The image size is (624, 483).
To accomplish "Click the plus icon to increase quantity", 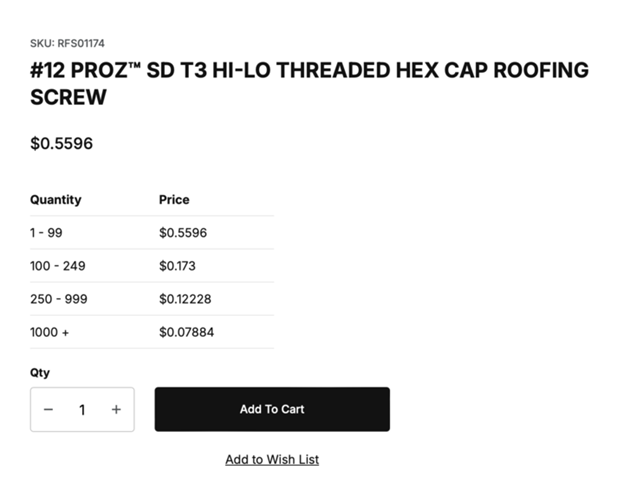I will pos(116,409).
